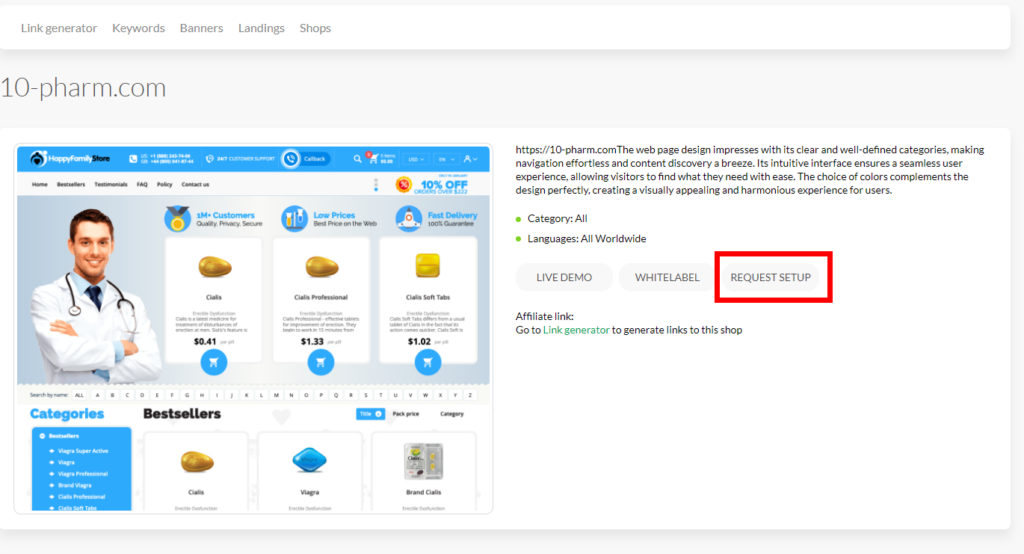Select ALL in the search-by-name letter bar
The image size is (1024, 554).
(x=79, y=395)
